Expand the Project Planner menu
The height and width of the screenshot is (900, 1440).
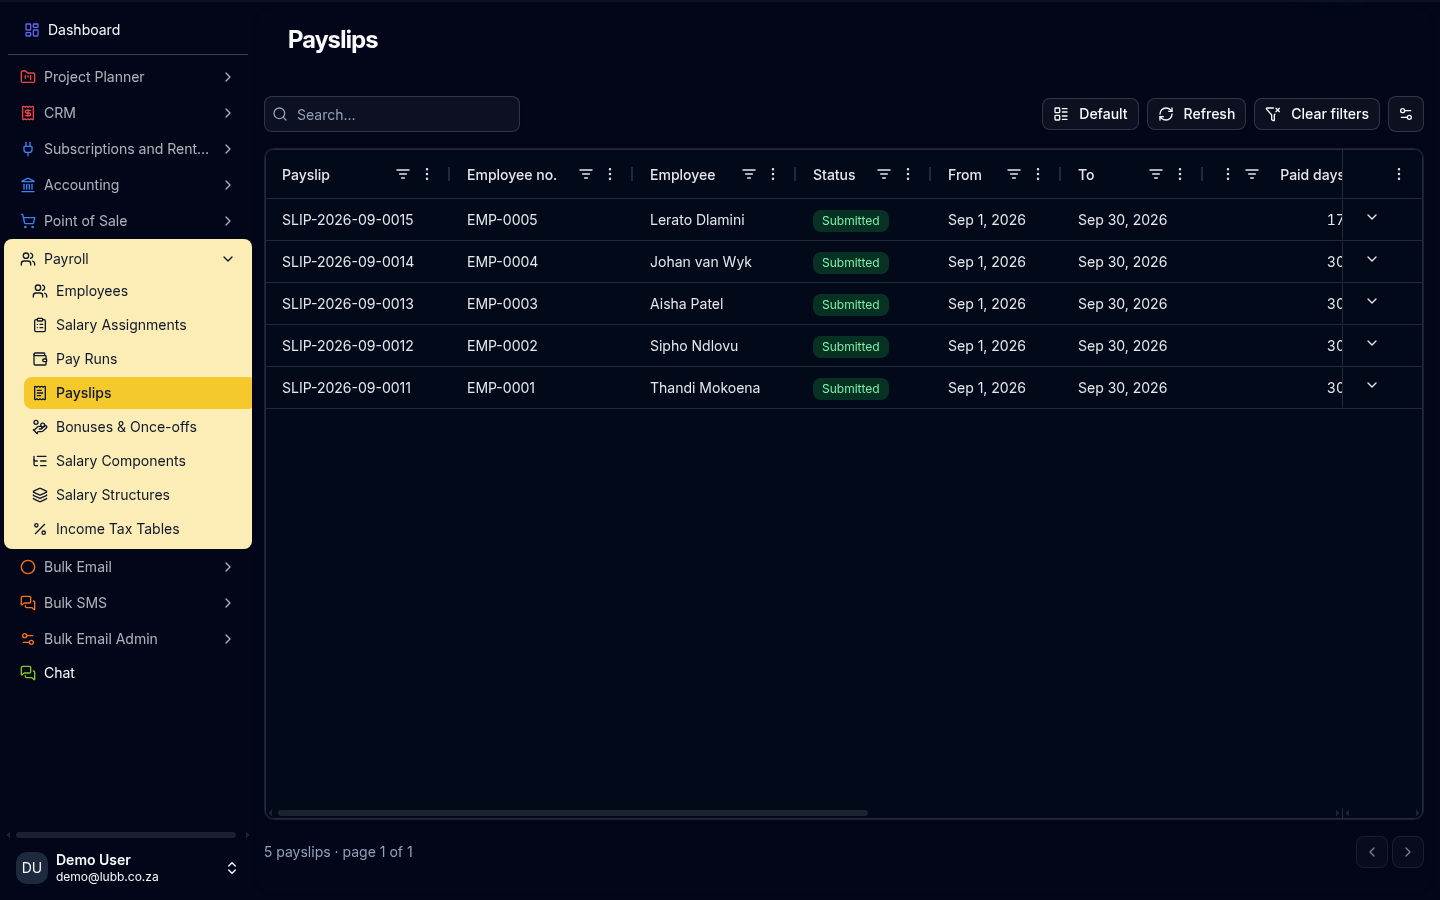click(x=128, y=77)
